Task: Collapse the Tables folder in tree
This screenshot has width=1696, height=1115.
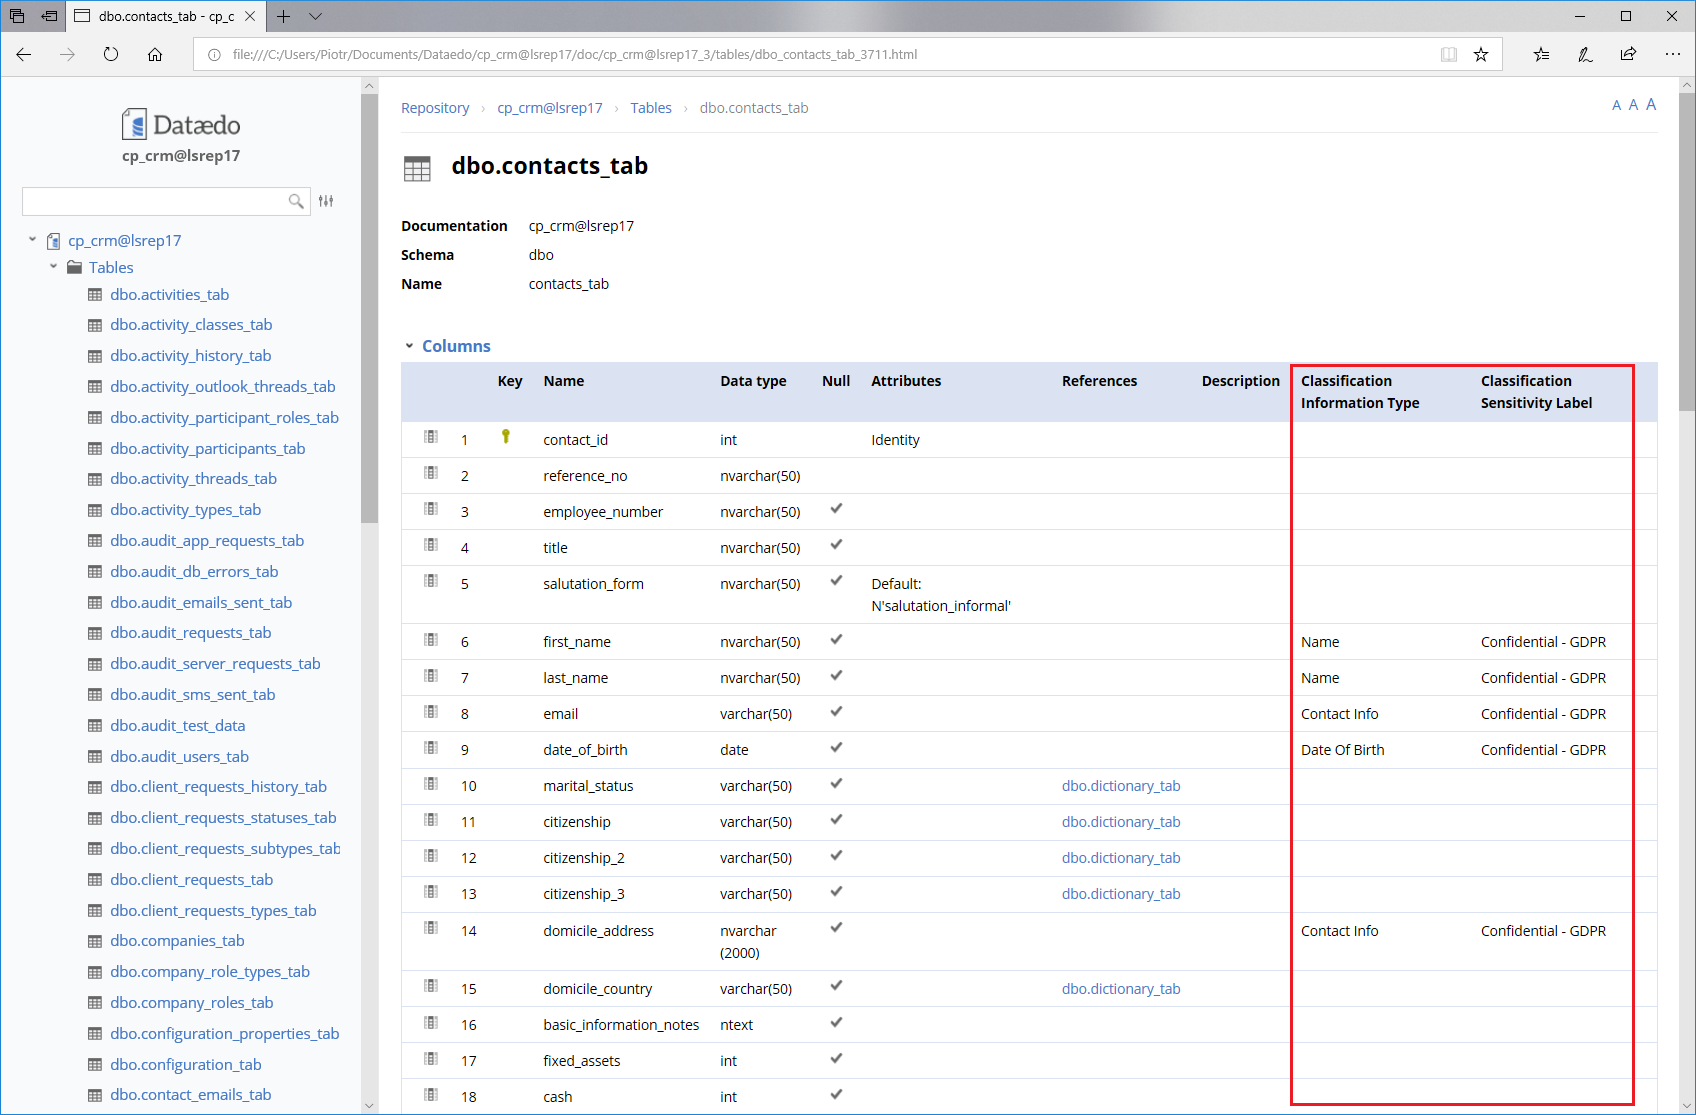Action: tap(54, 267)
